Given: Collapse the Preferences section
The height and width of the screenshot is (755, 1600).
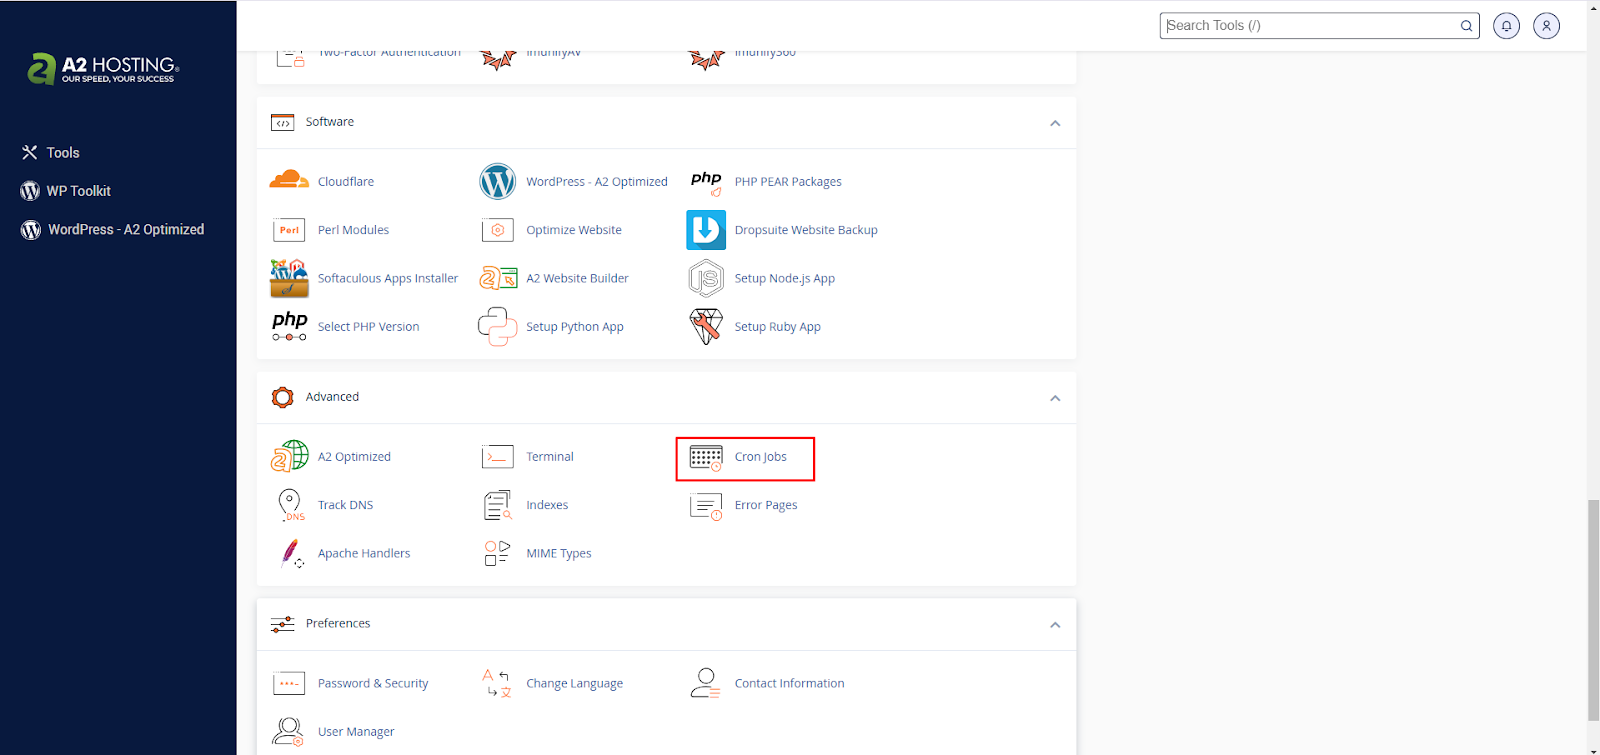Looking at the screenshot, I should 1055,625.
